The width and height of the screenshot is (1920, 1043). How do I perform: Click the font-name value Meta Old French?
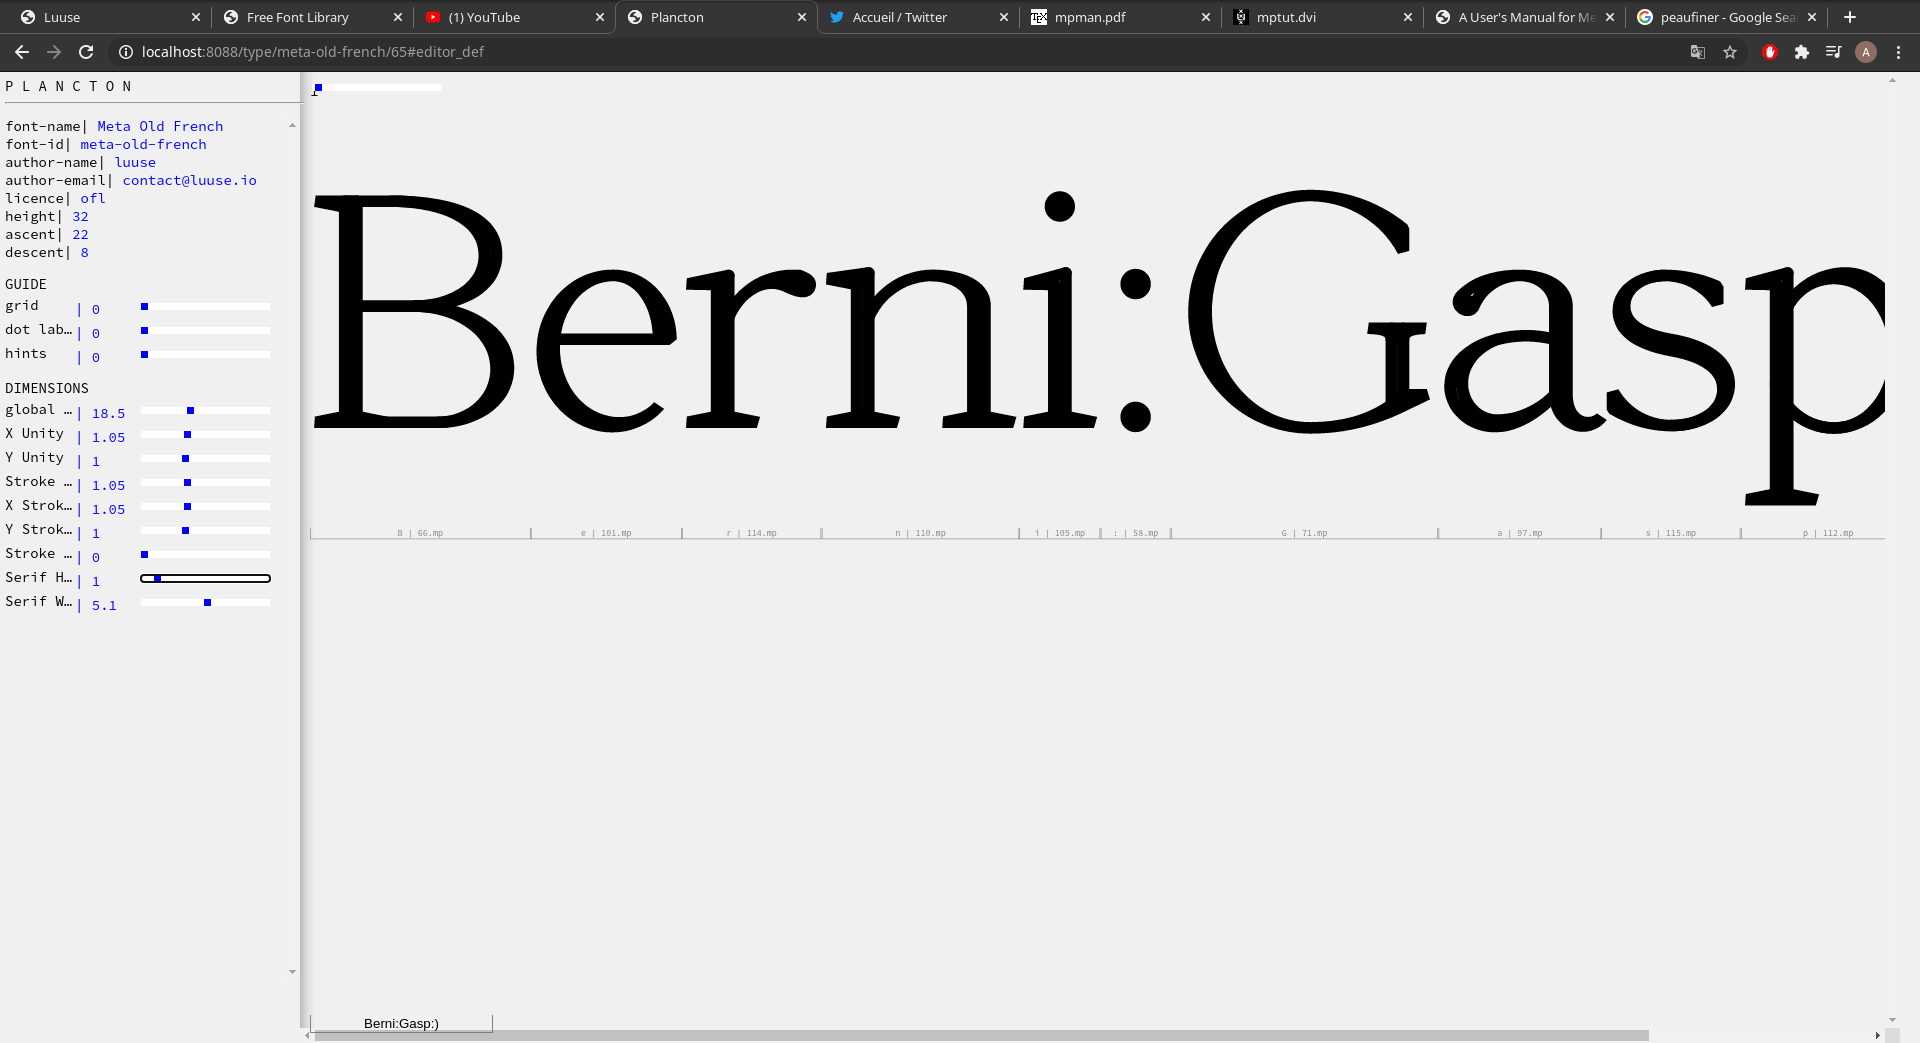[x=160, y=126]
